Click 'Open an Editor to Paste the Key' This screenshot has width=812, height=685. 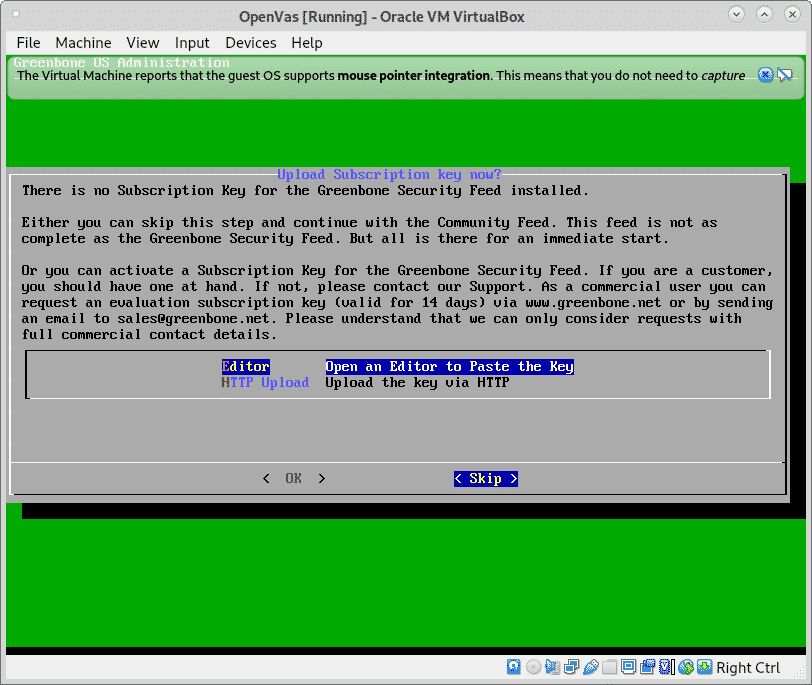450,367
